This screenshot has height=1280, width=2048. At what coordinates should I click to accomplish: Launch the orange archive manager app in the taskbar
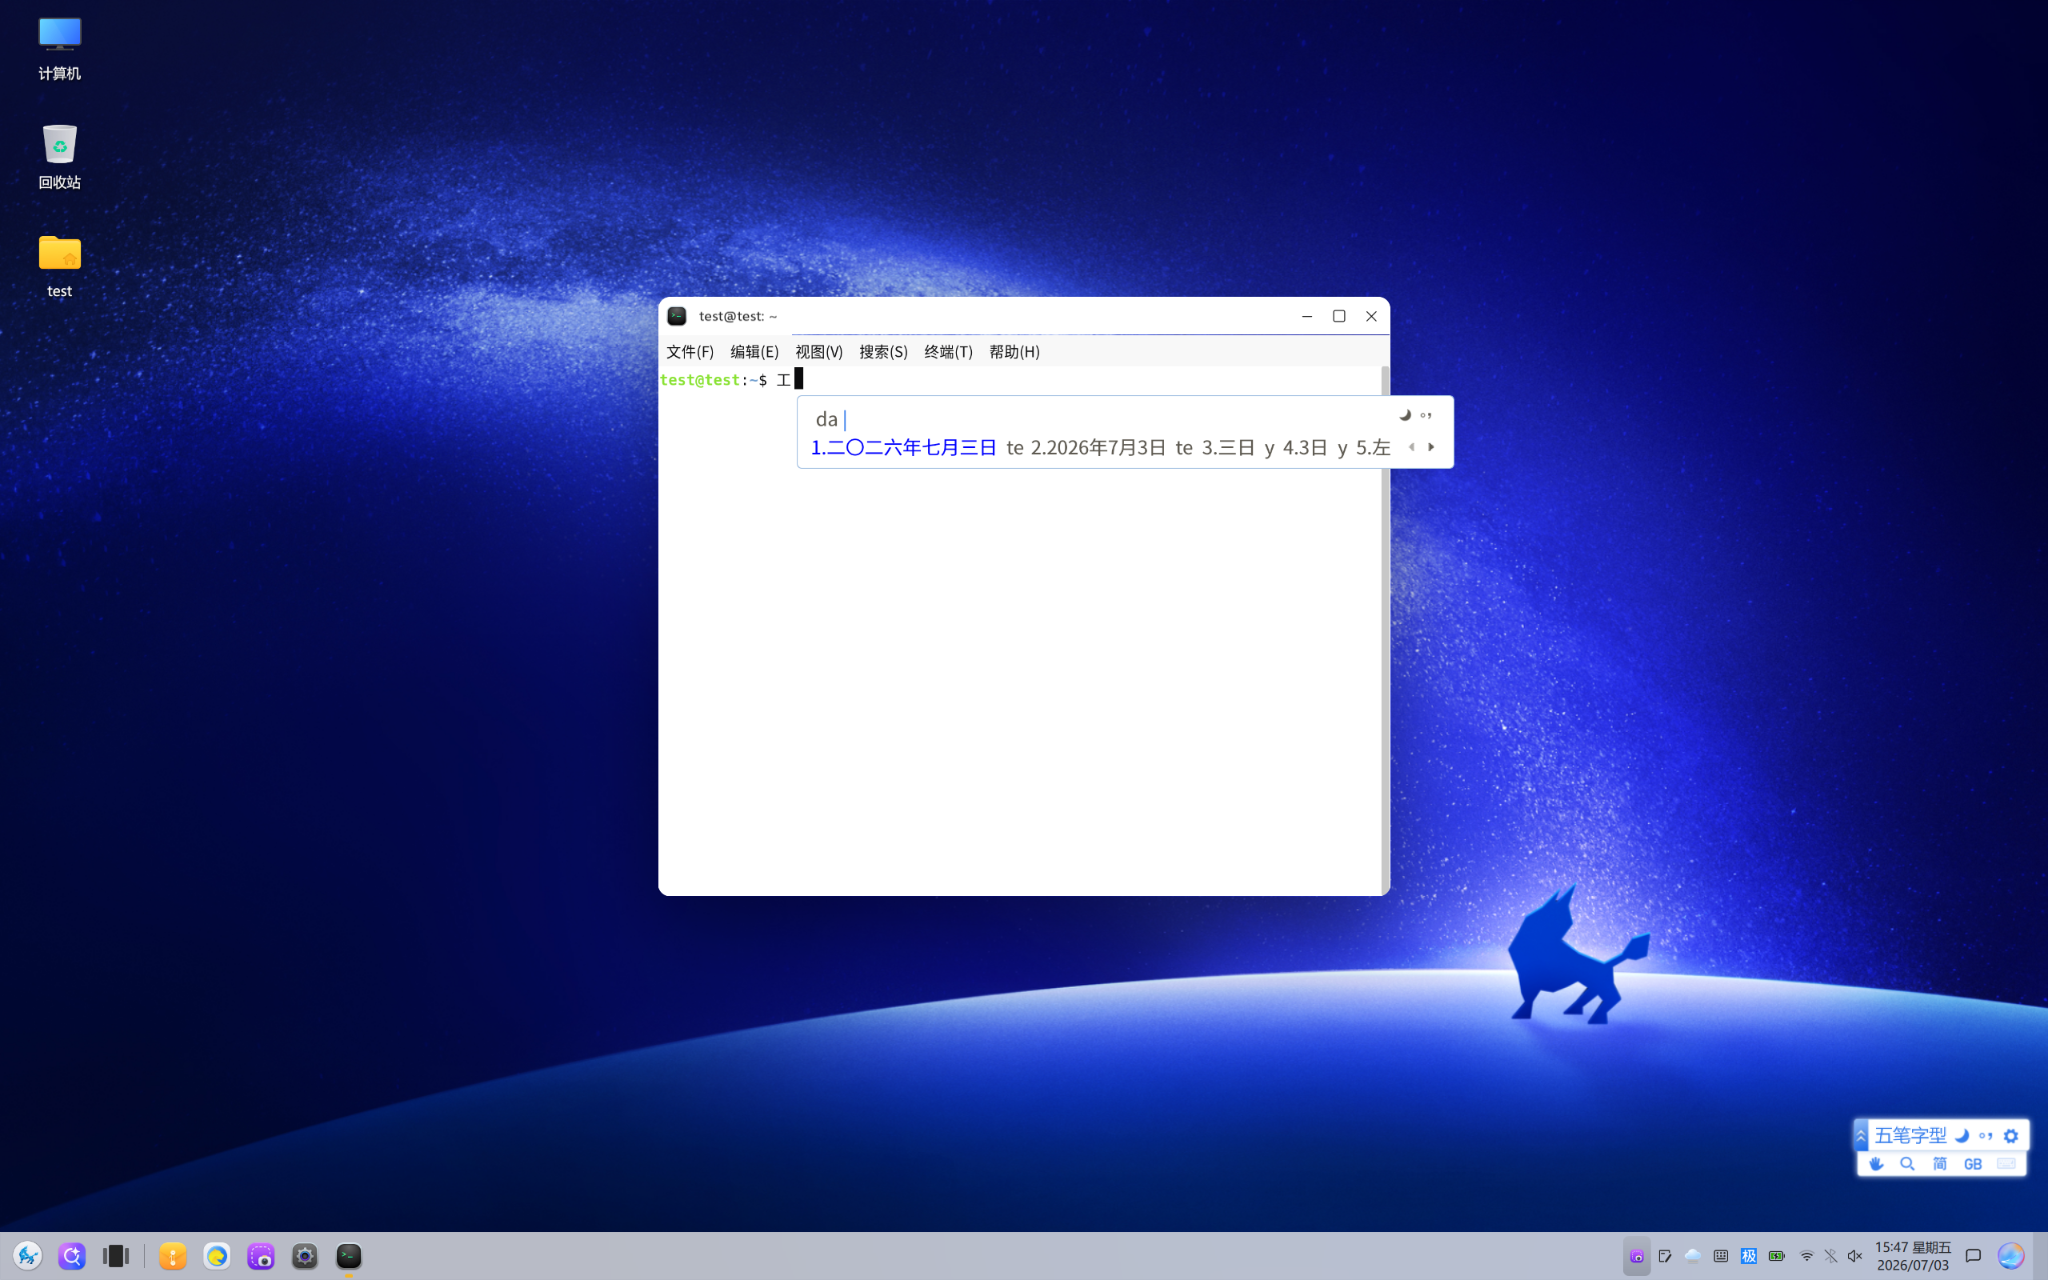[x=173, y=1256]
